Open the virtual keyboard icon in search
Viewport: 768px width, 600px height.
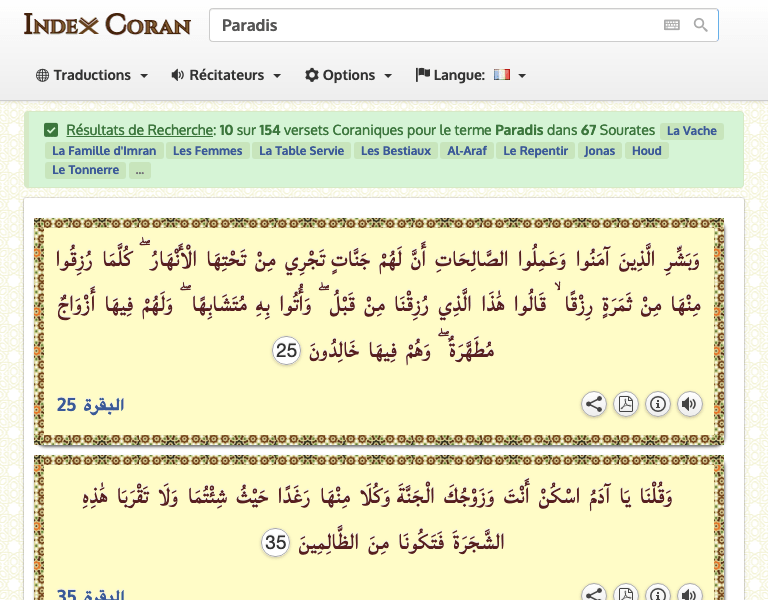tap(672, 25)
